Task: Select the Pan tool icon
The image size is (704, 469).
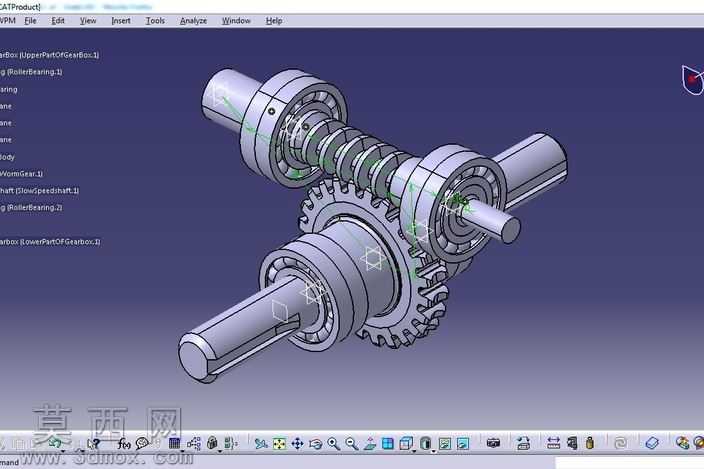Action: 297,444
